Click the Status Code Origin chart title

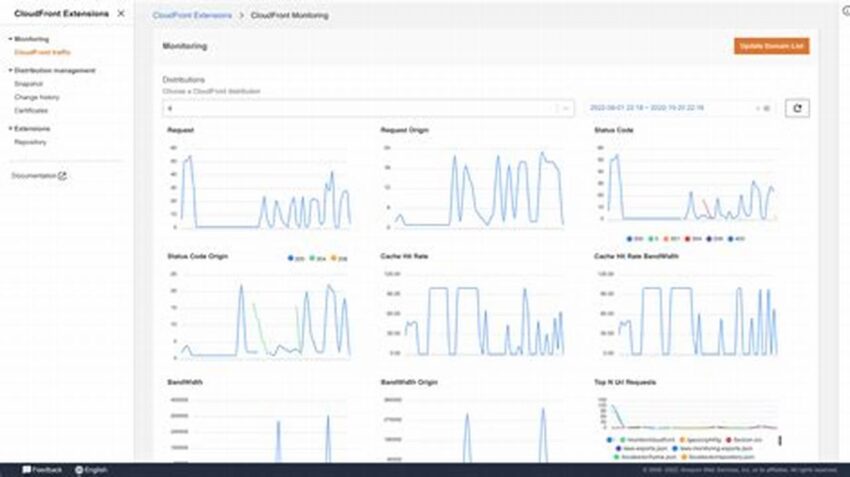(x=197, y=256)
